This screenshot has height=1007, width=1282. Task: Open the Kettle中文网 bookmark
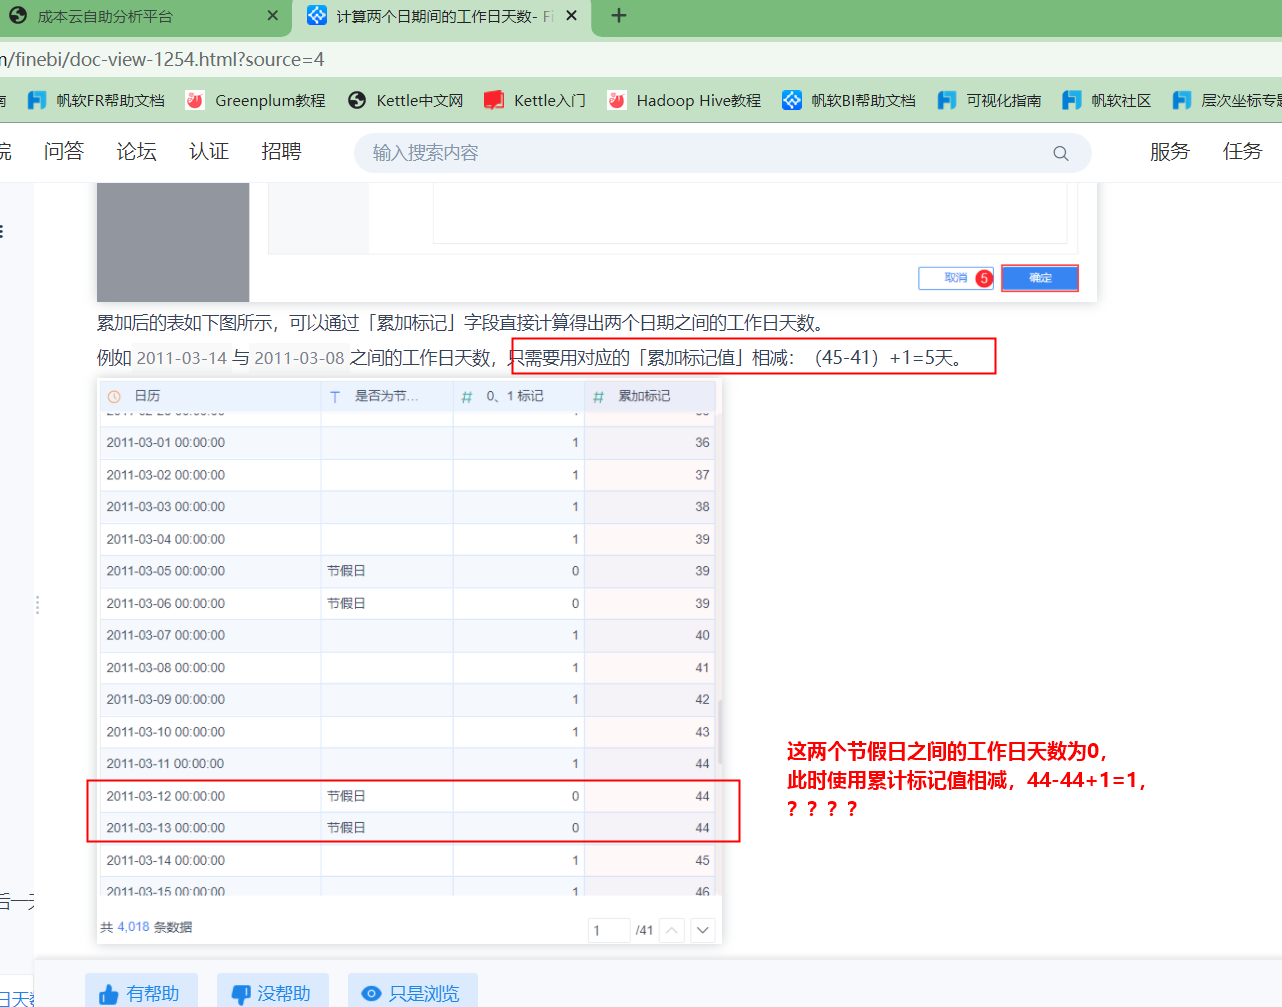406,100
